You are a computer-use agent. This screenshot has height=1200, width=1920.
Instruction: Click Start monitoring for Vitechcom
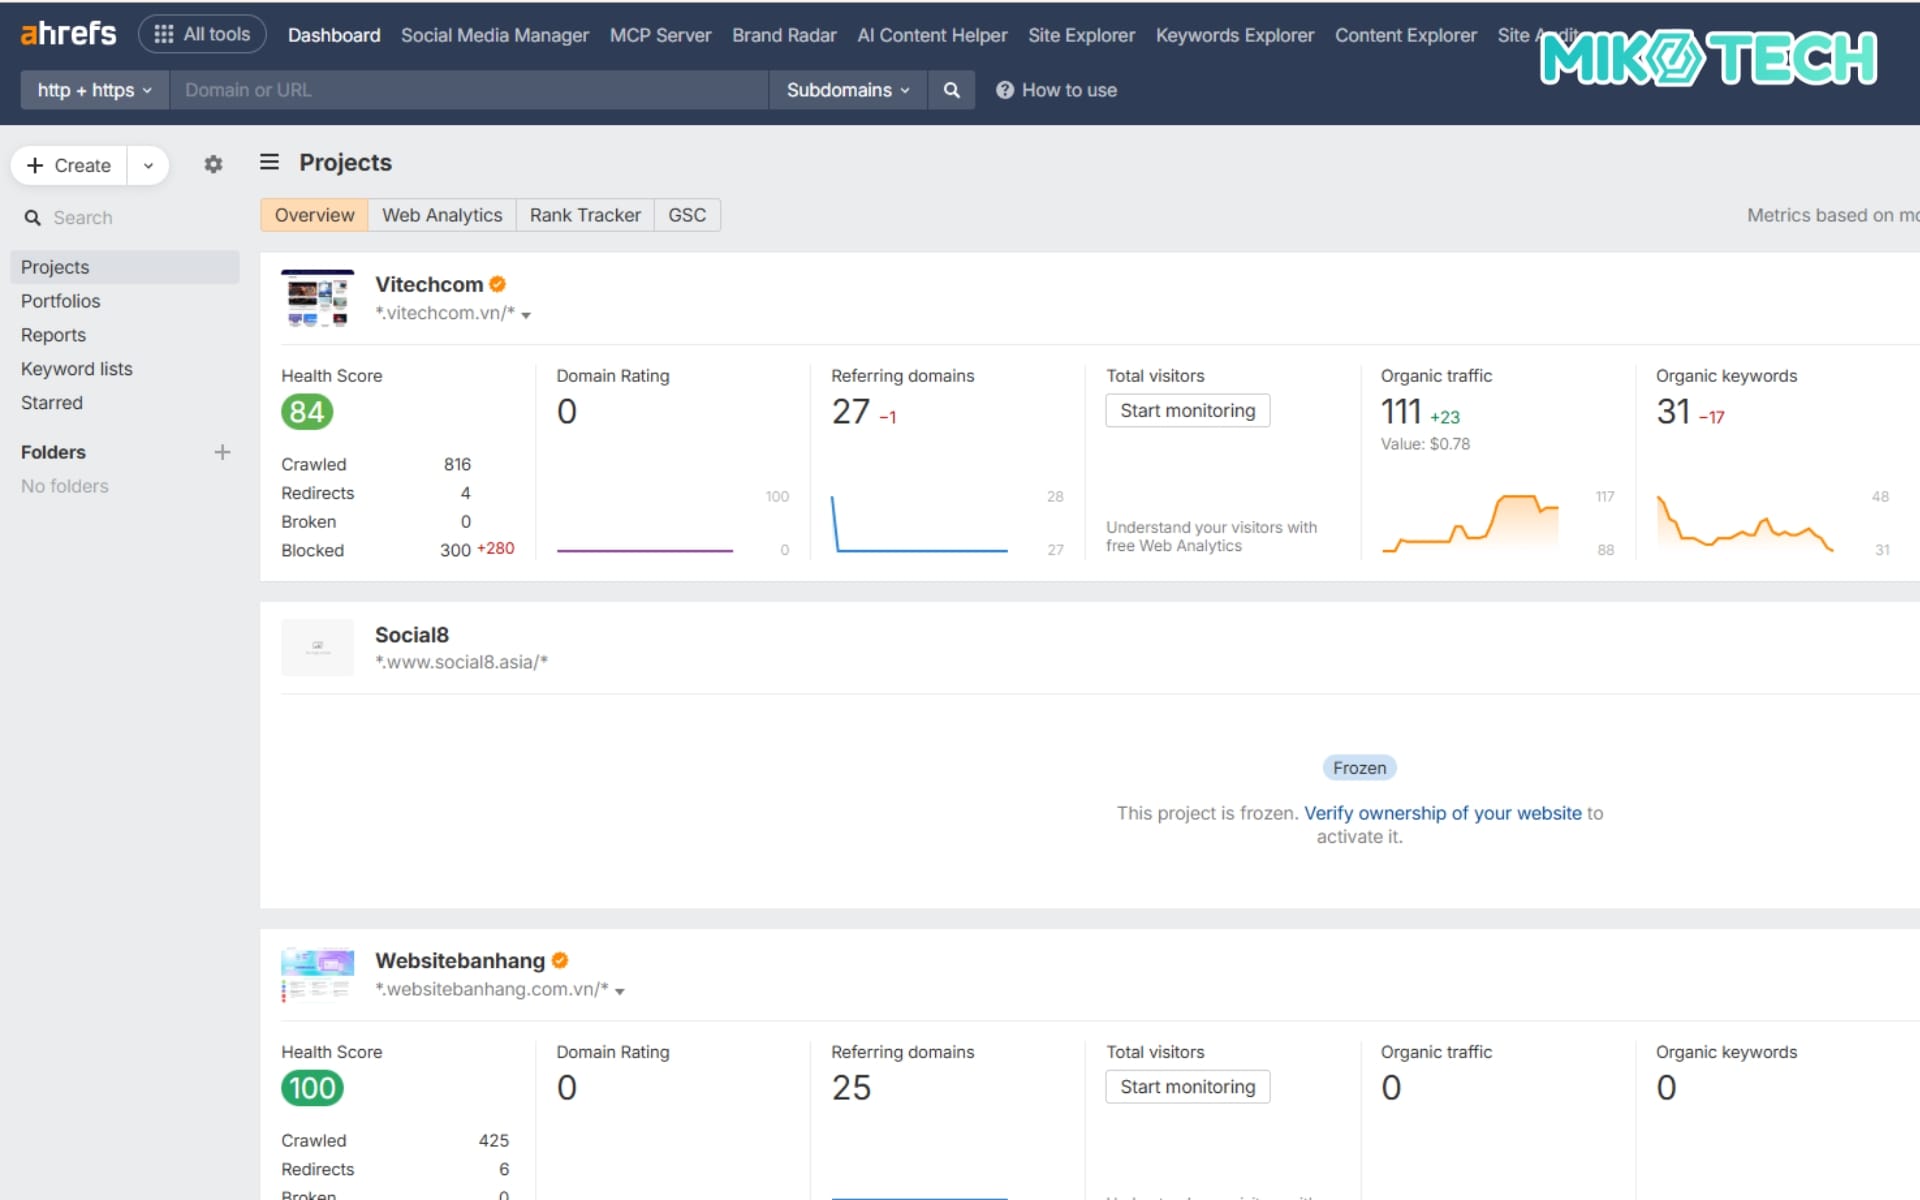[x=1187, y=411]
